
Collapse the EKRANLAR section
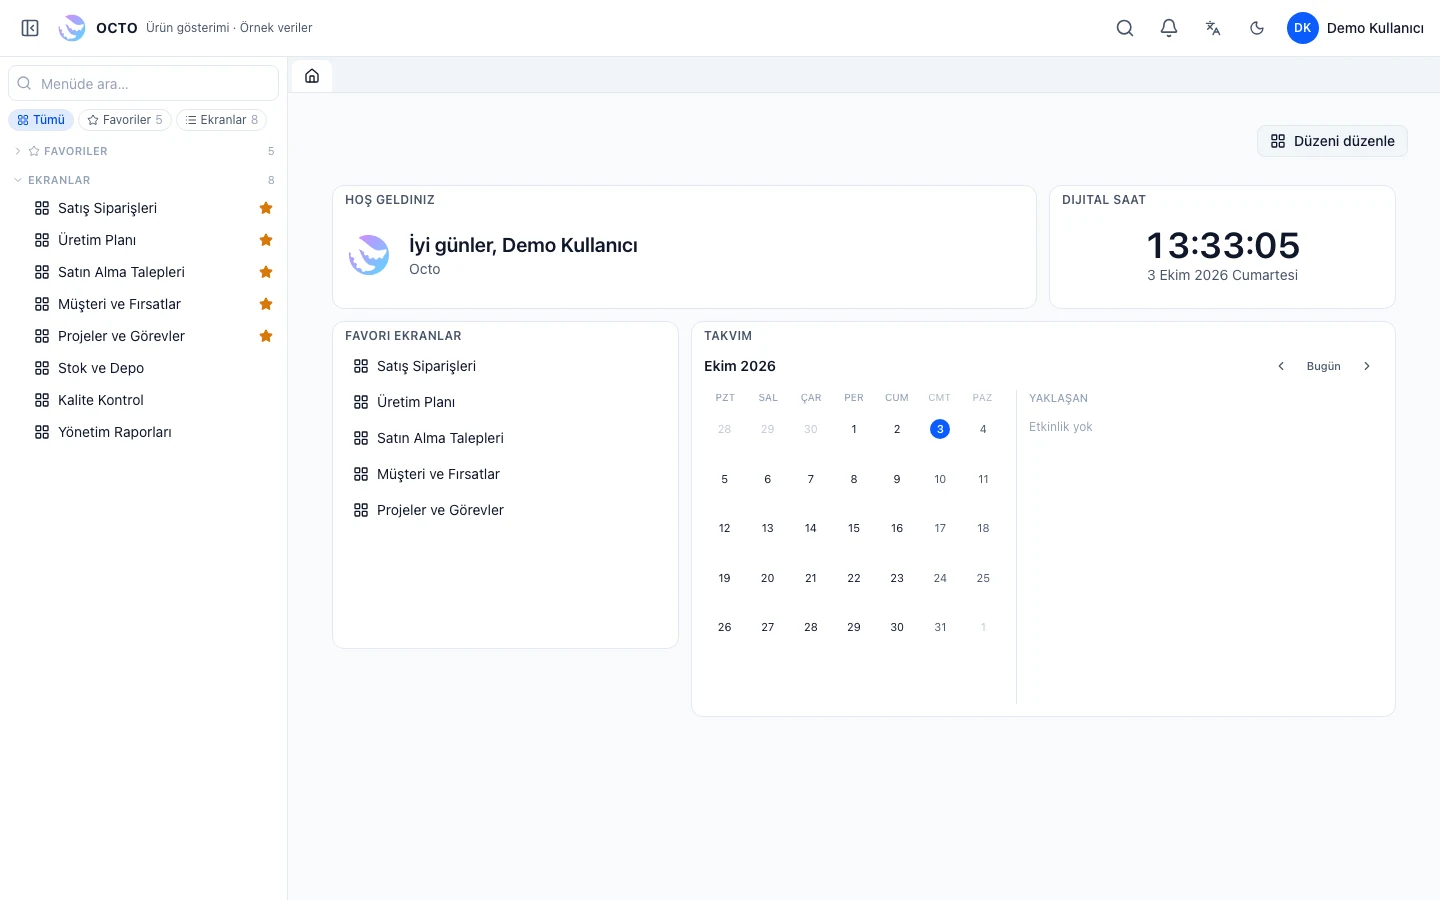tap(144, 180)
